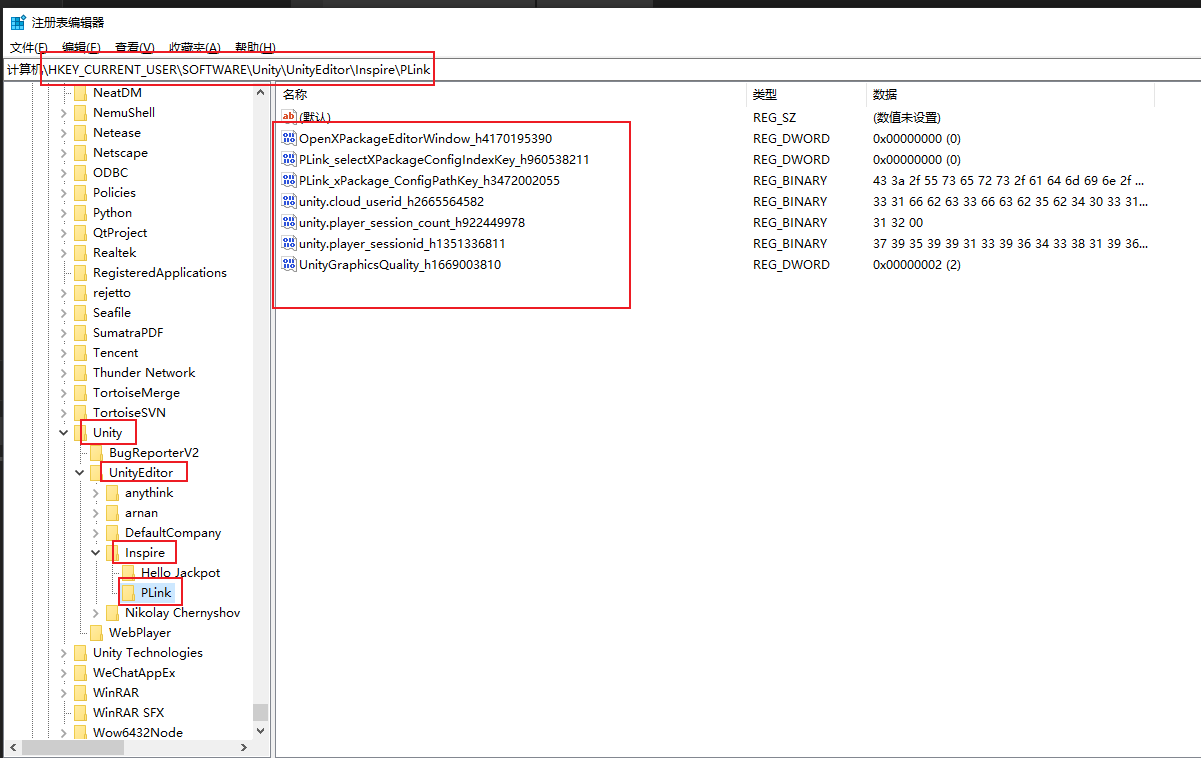Viewport: 1201px width, 758px height.
Task: Open the 查看(V) menu
Action: pos(134,47)
